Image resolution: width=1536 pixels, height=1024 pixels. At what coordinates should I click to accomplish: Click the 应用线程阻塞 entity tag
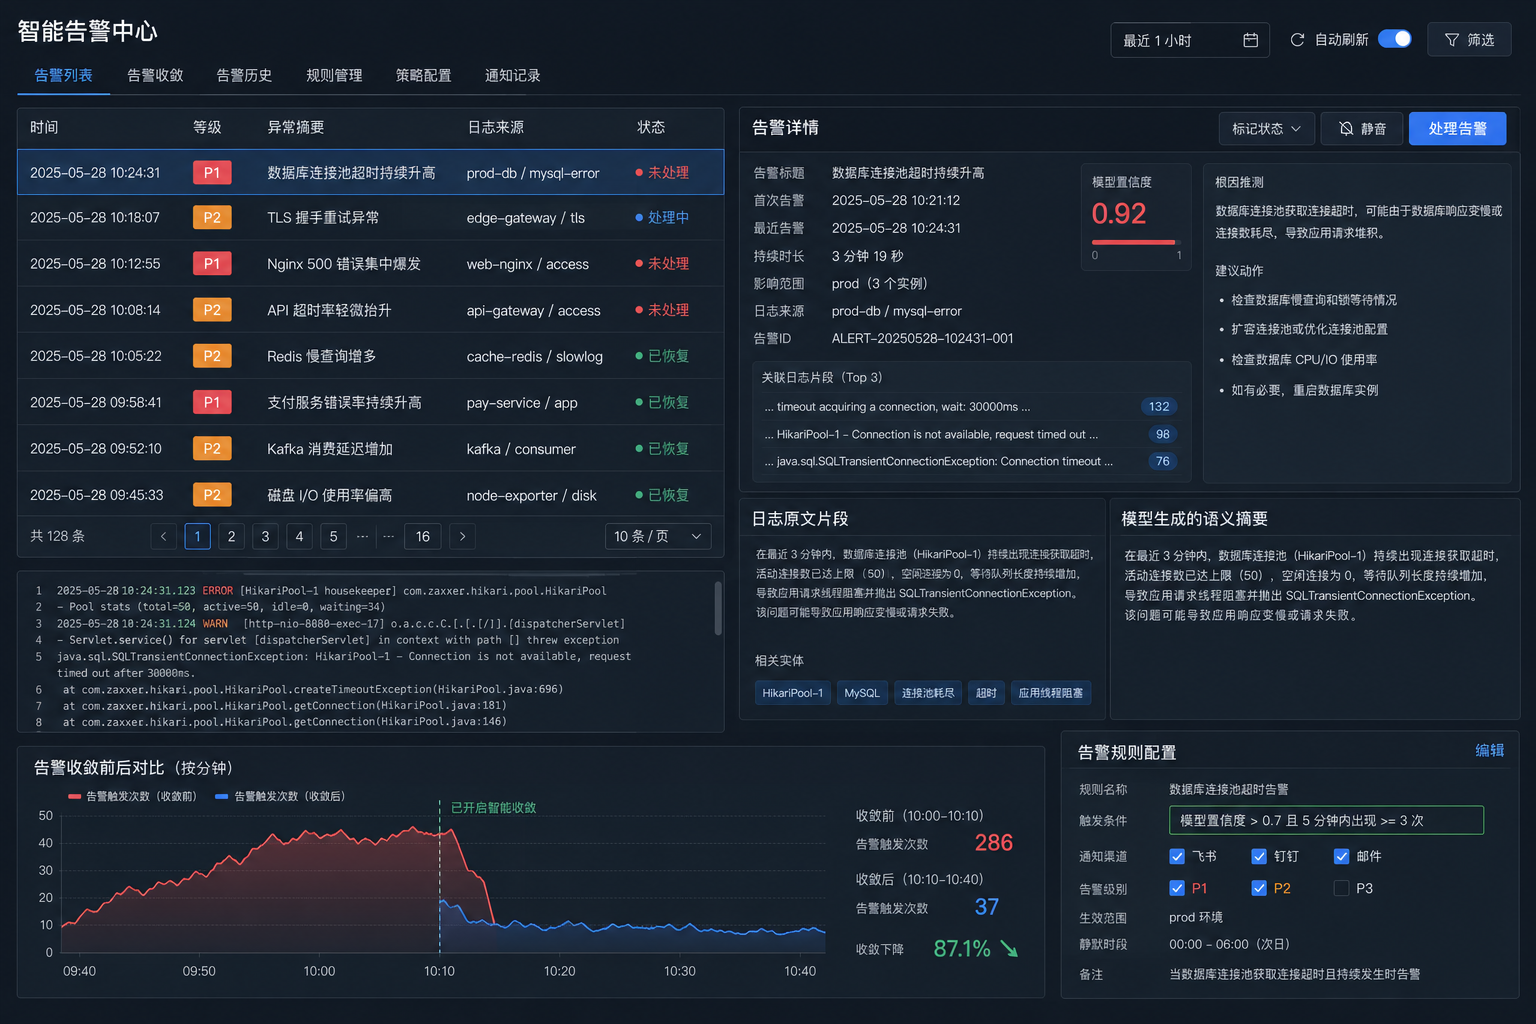point(1050,693)
